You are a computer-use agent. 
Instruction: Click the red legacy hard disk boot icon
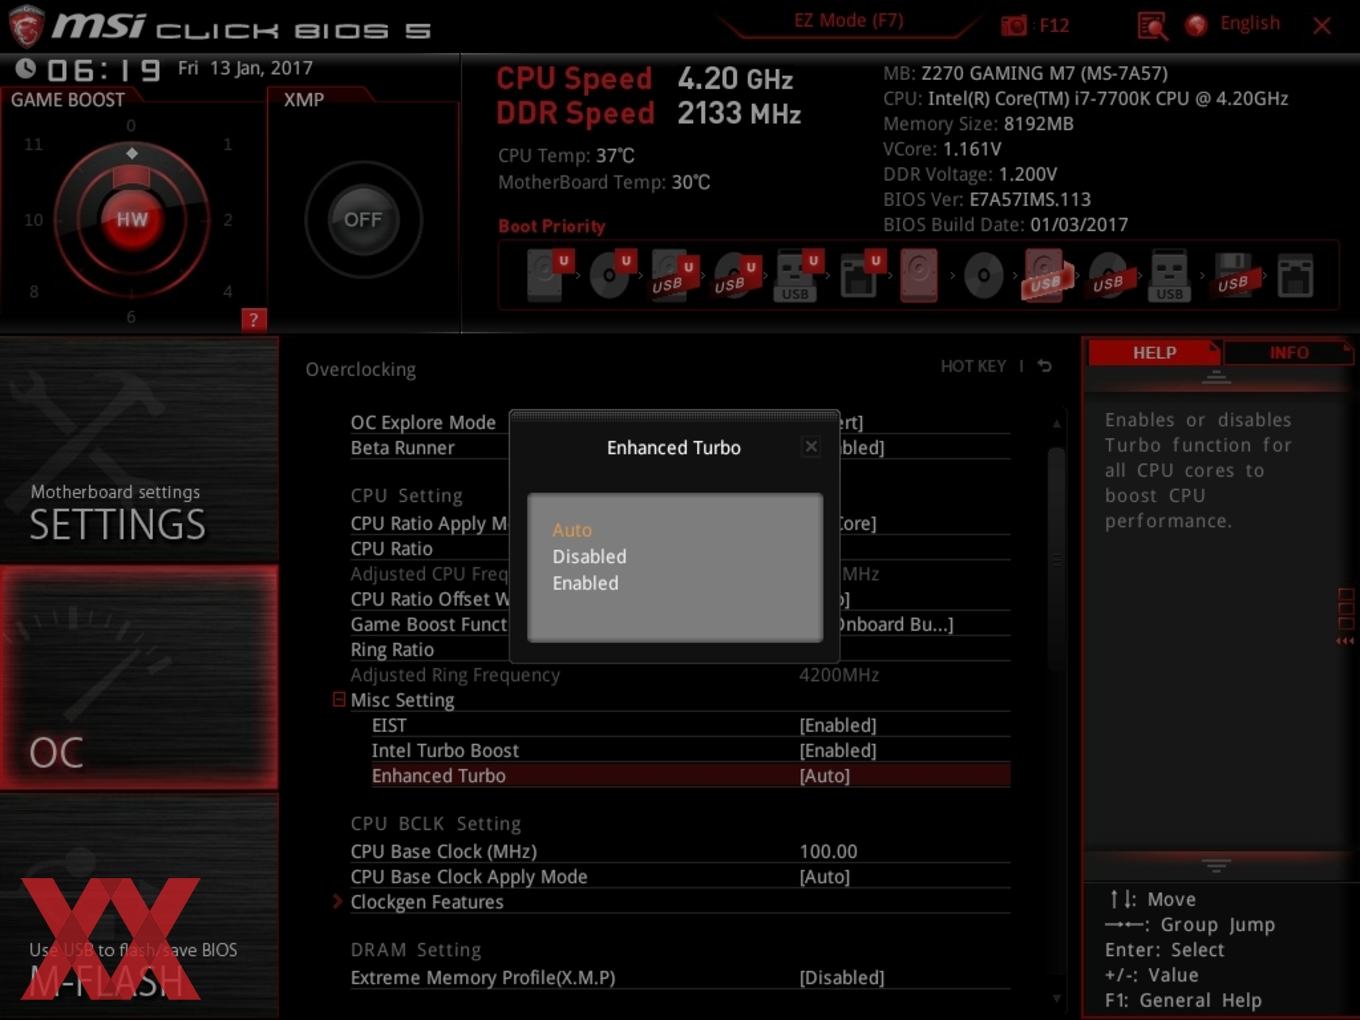919,275
